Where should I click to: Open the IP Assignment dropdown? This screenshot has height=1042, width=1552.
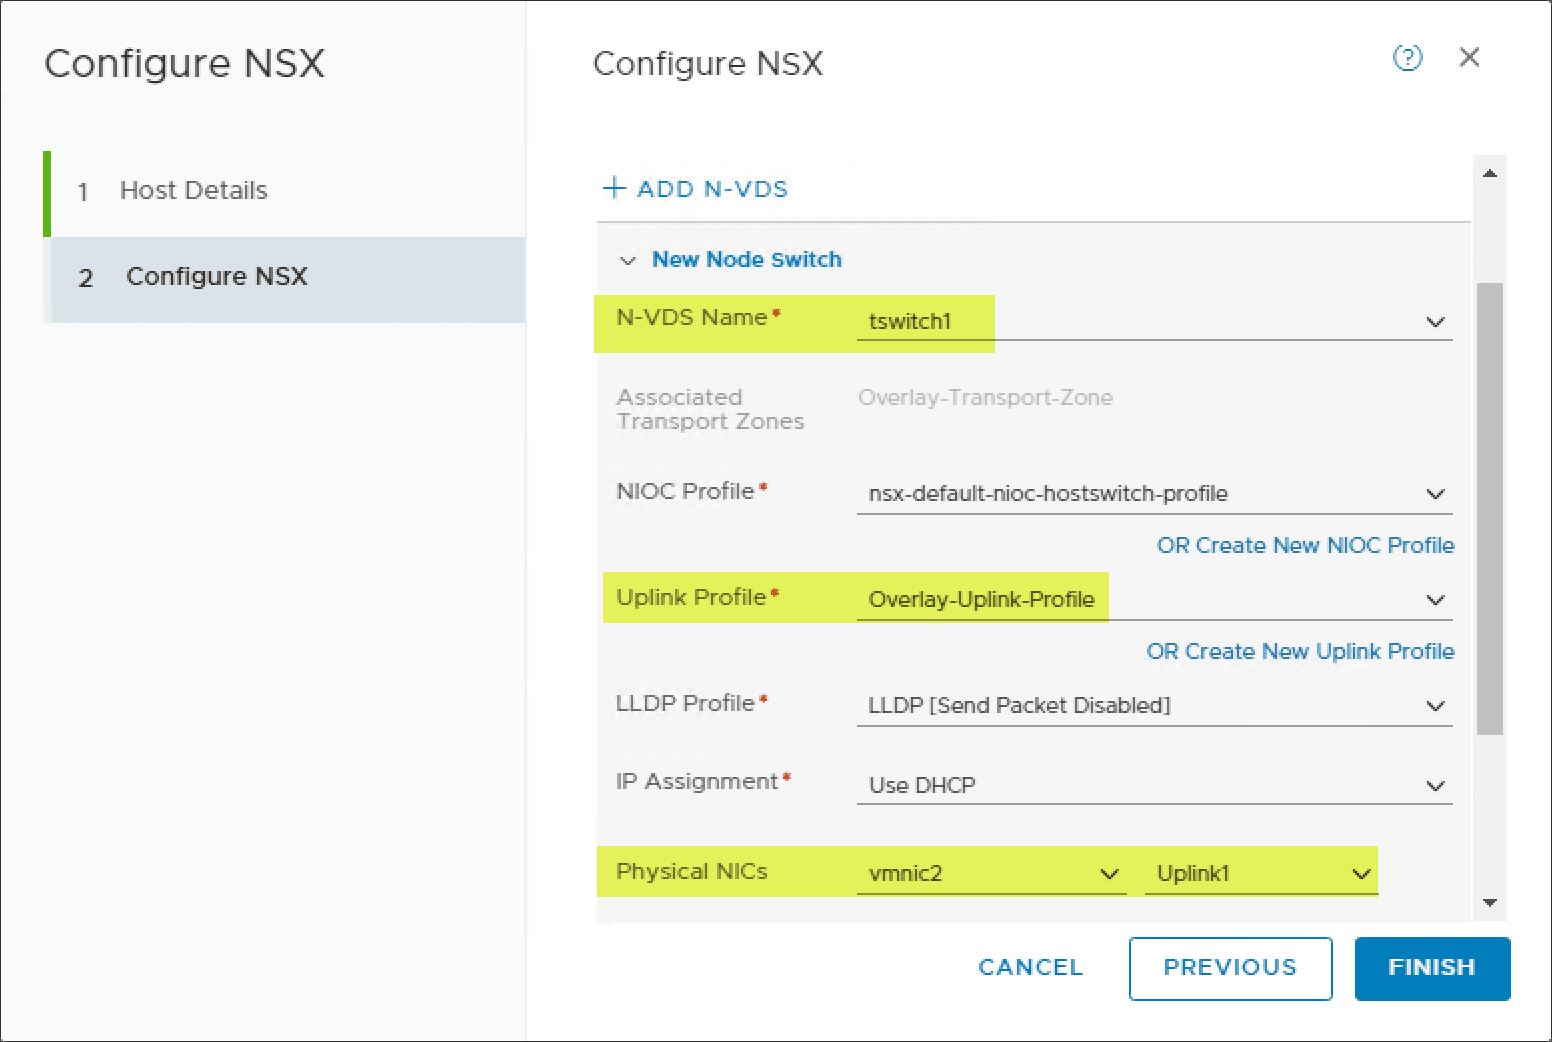pyautogui.click(x=1435, y=786)
